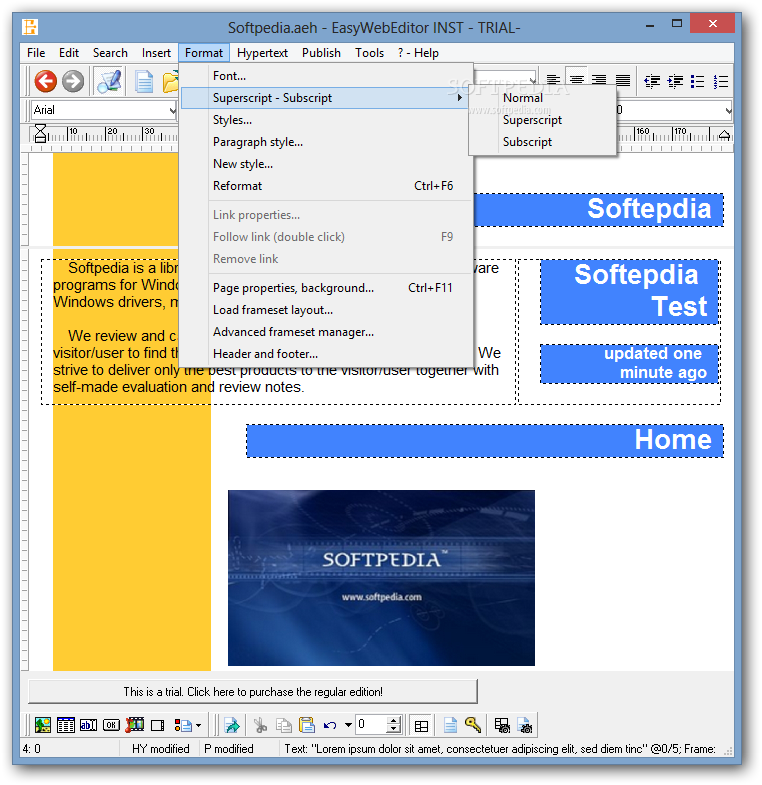Open the ? - Help menu
Screen dimensions: 762x785
[418, 53]
